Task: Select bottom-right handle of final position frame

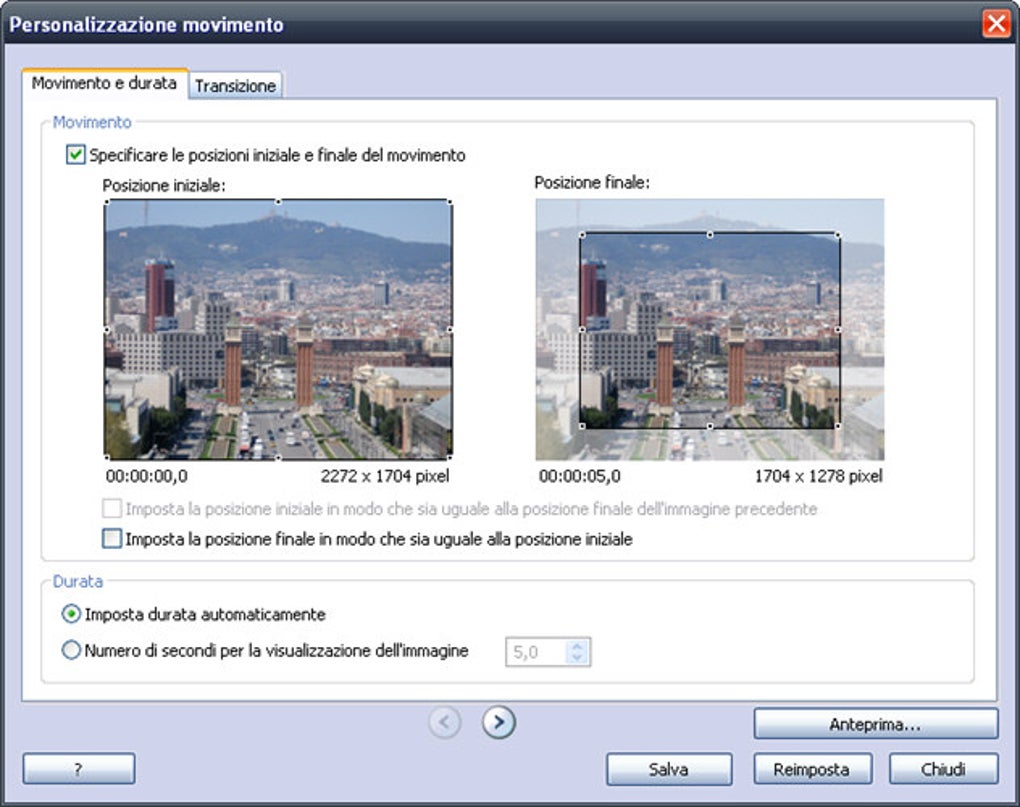Action: 838,427
